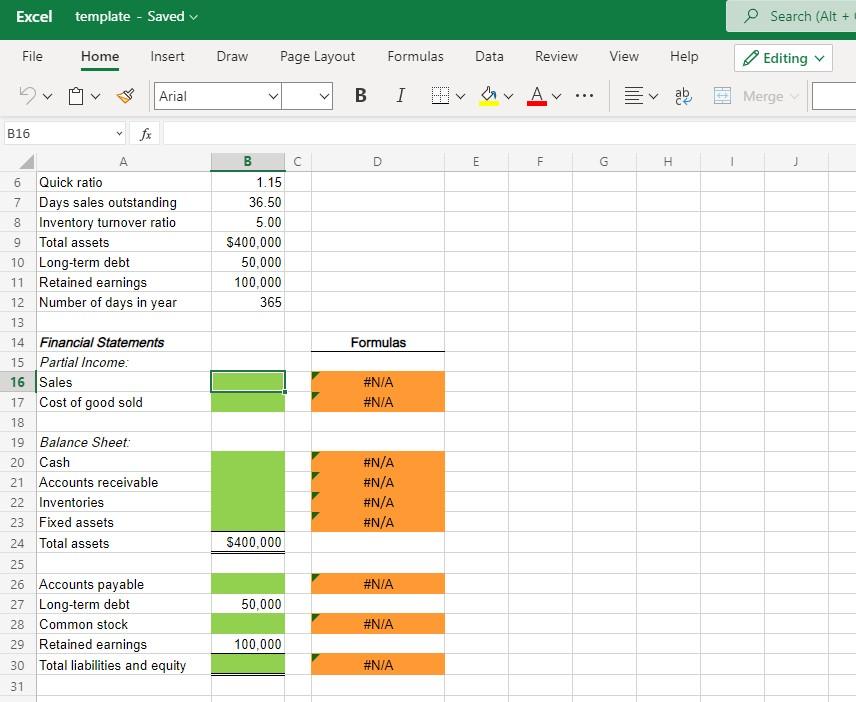This screenshot has height=702, width=856.
Task: Expand the Fill Color dropdown arrow
Action: point(508,96)
